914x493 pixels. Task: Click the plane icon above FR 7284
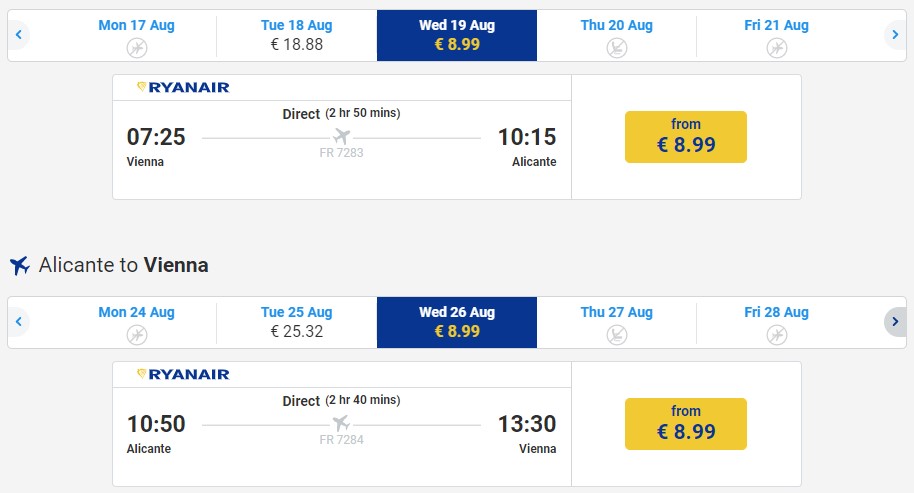[342, 423]
